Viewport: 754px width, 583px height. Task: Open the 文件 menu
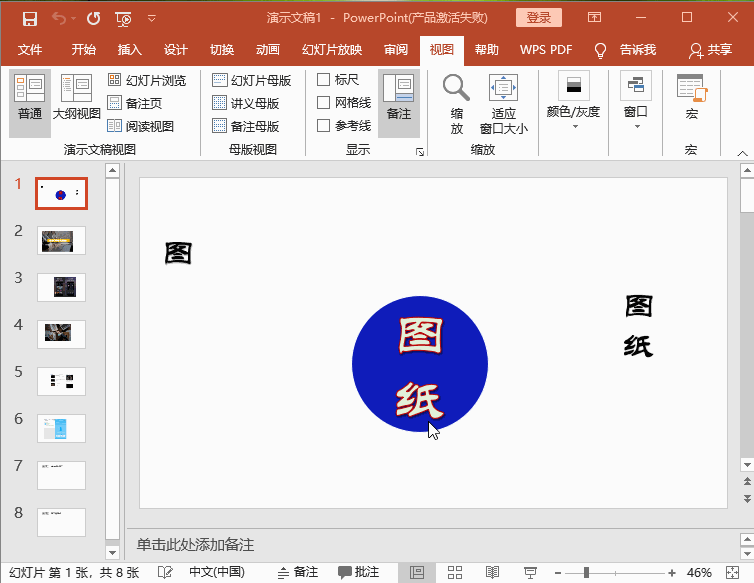pos(30,50)
